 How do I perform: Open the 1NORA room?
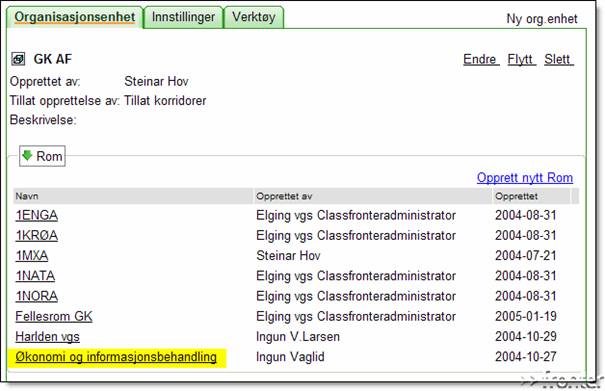click(37, 296)
